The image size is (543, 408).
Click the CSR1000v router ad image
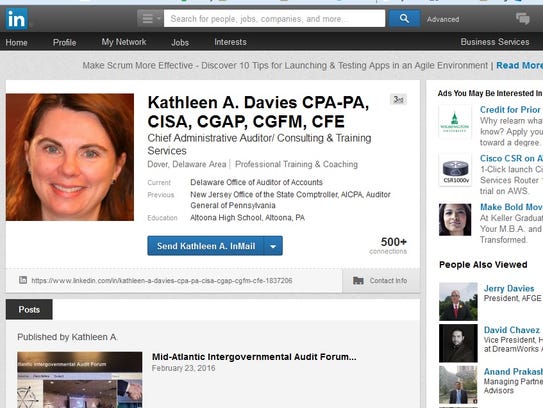455,170
